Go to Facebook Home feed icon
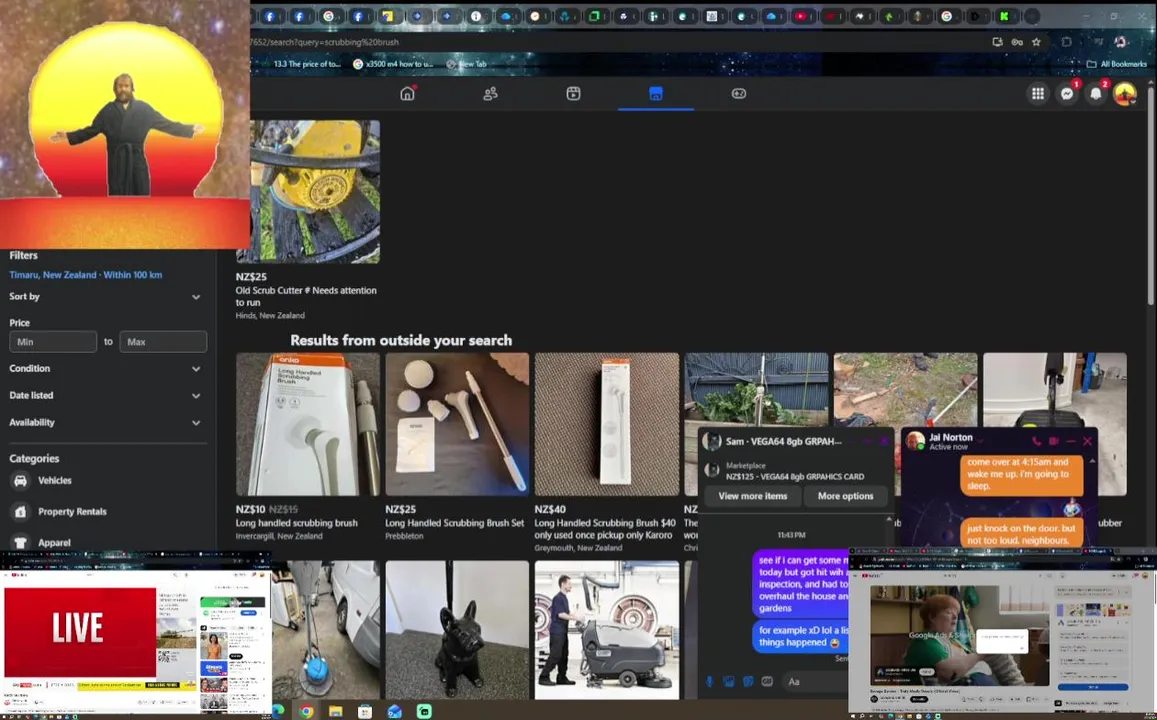The height and width of the screenshot is (720, 1157). tap(407, 94)
